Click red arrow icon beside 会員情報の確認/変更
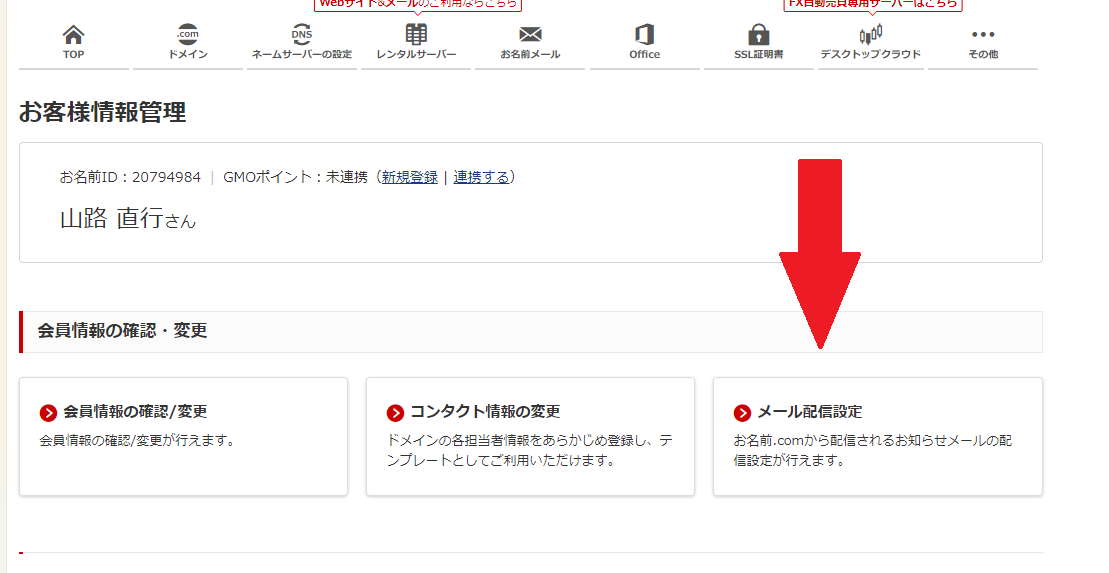Screen dimensions: 1109x573 click(48, 412)
